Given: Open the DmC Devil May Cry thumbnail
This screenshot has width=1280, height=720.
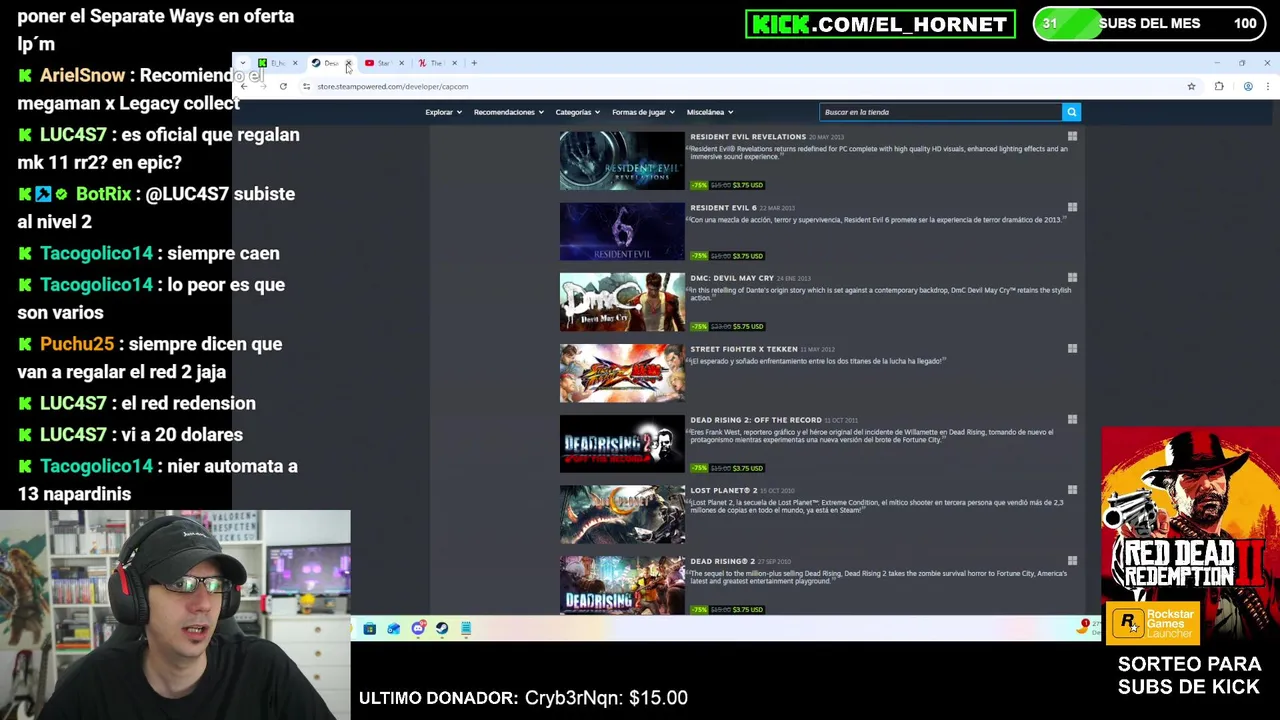Looking at the screenshot, I should point(622,302).
